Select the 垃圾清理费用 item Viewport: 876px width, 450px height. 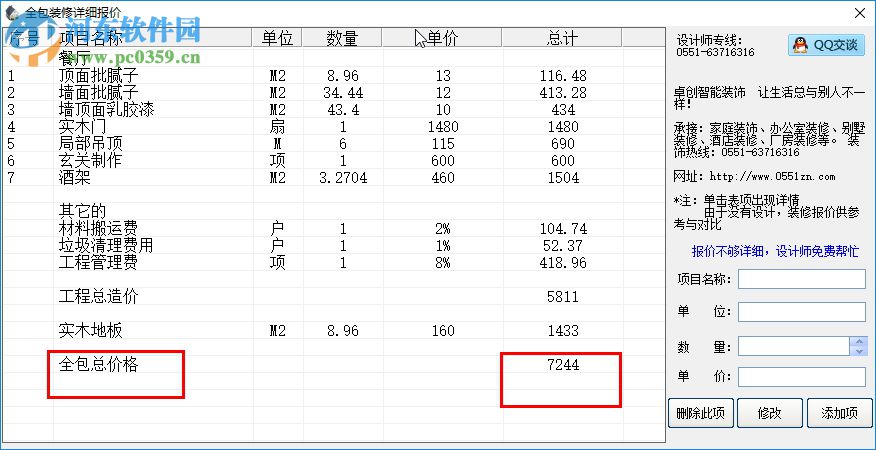(106, 245)
